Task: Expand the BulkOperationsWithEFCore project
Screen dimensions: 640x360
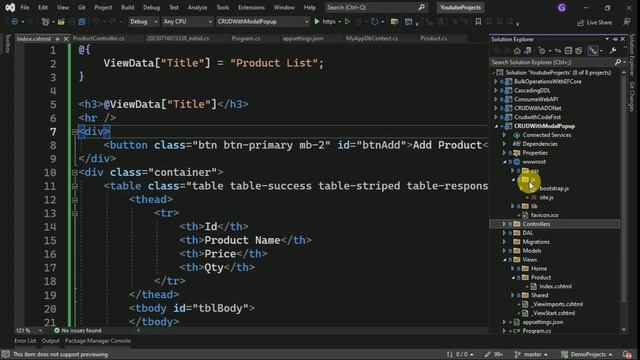Action: [496, 82]
